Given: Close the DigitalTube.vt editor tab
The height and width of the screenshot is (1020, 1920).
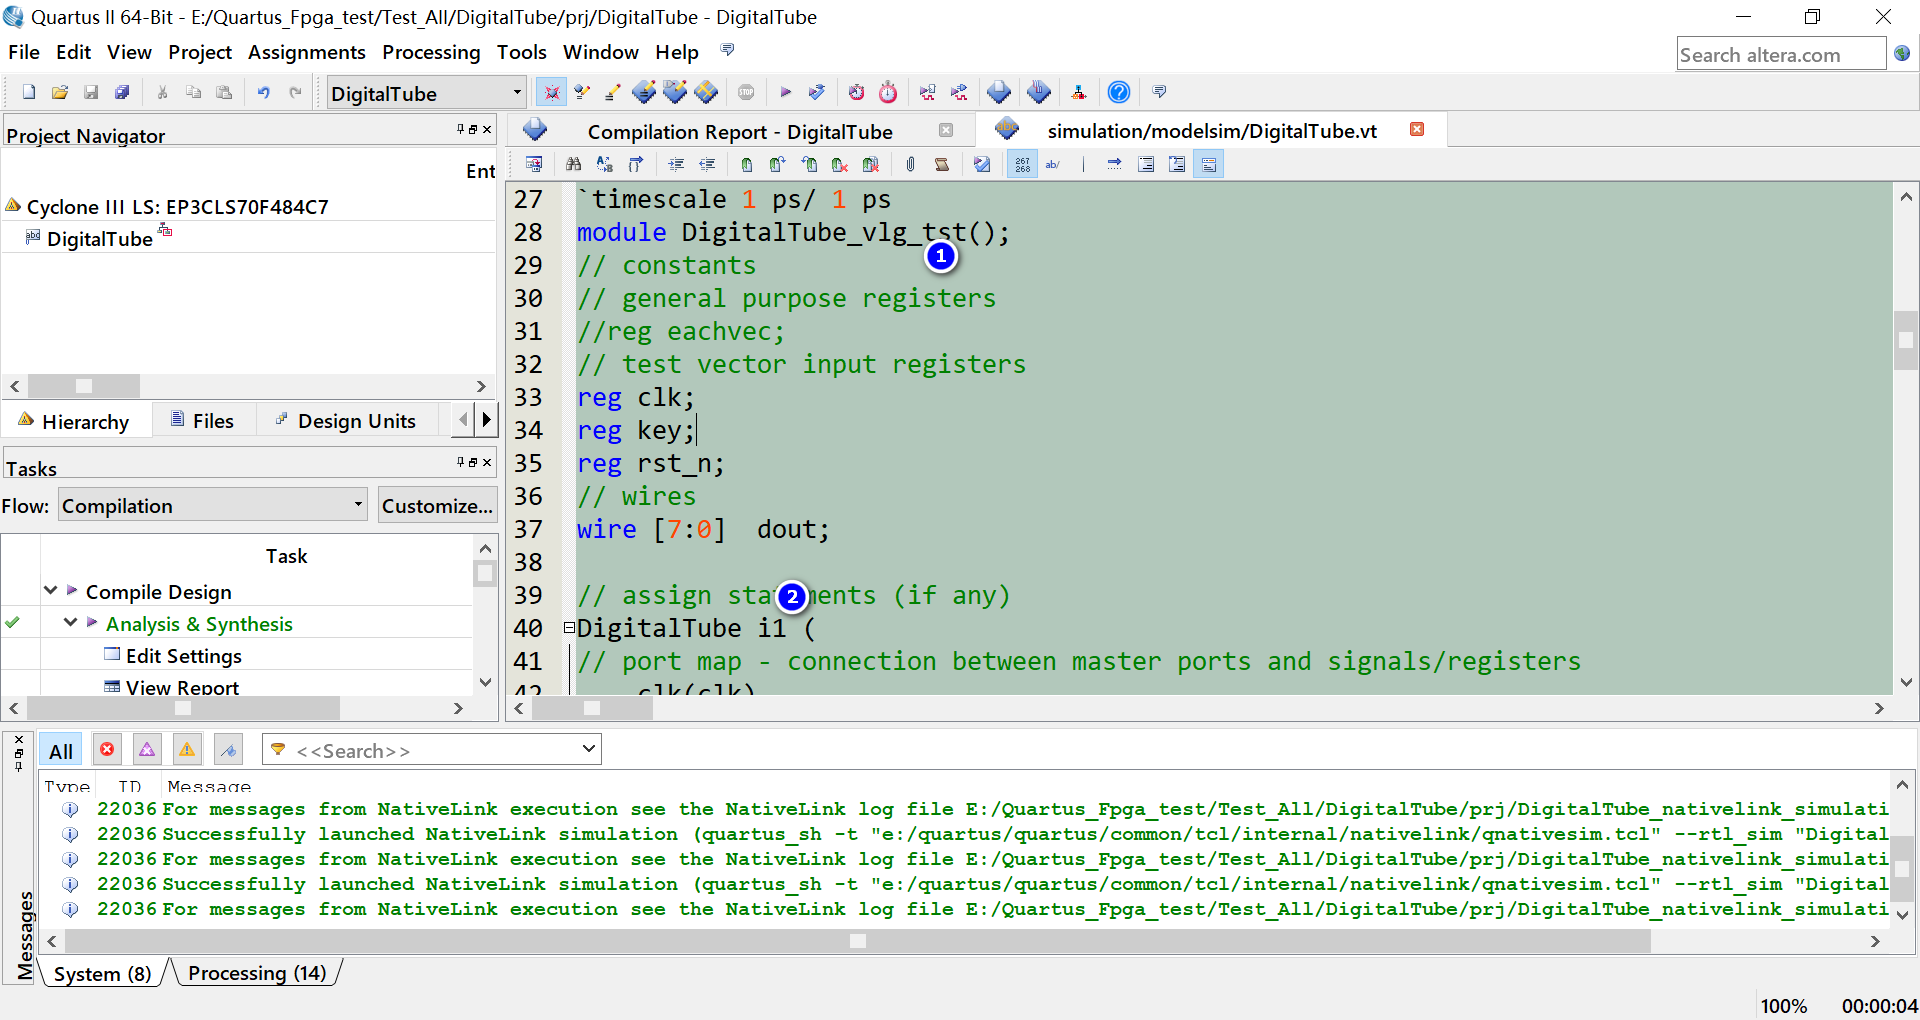Looking at the screenshot, I should point(1417,130).
